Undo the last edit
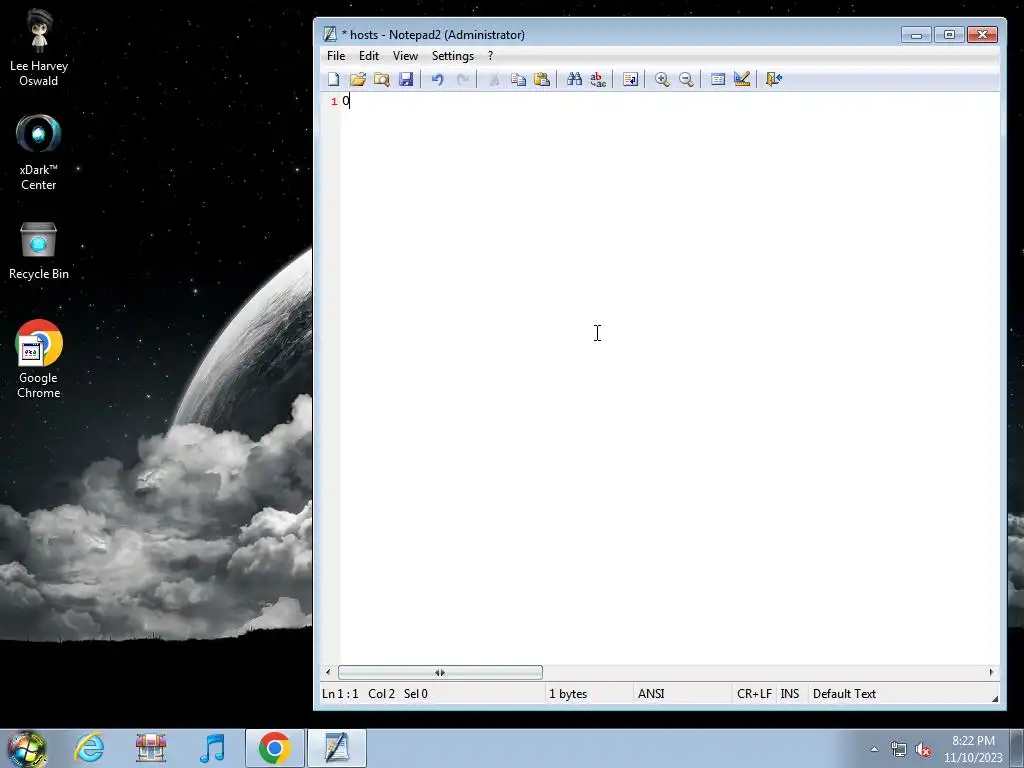This screenshot has height=768, width=1024. tap(438, 80)
